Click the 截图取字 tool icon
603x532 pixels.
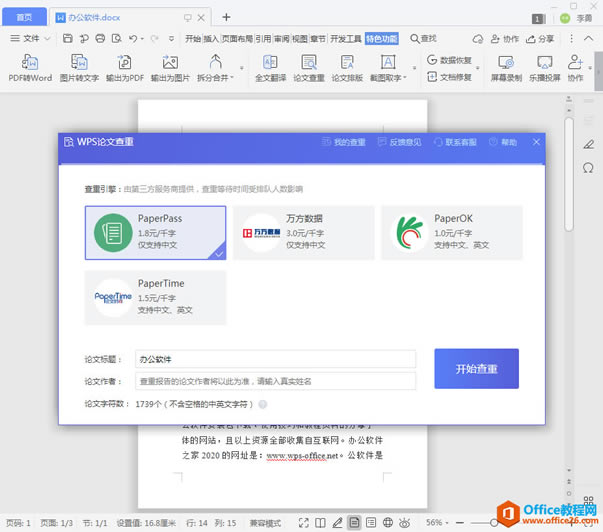[x=388, y=62]
